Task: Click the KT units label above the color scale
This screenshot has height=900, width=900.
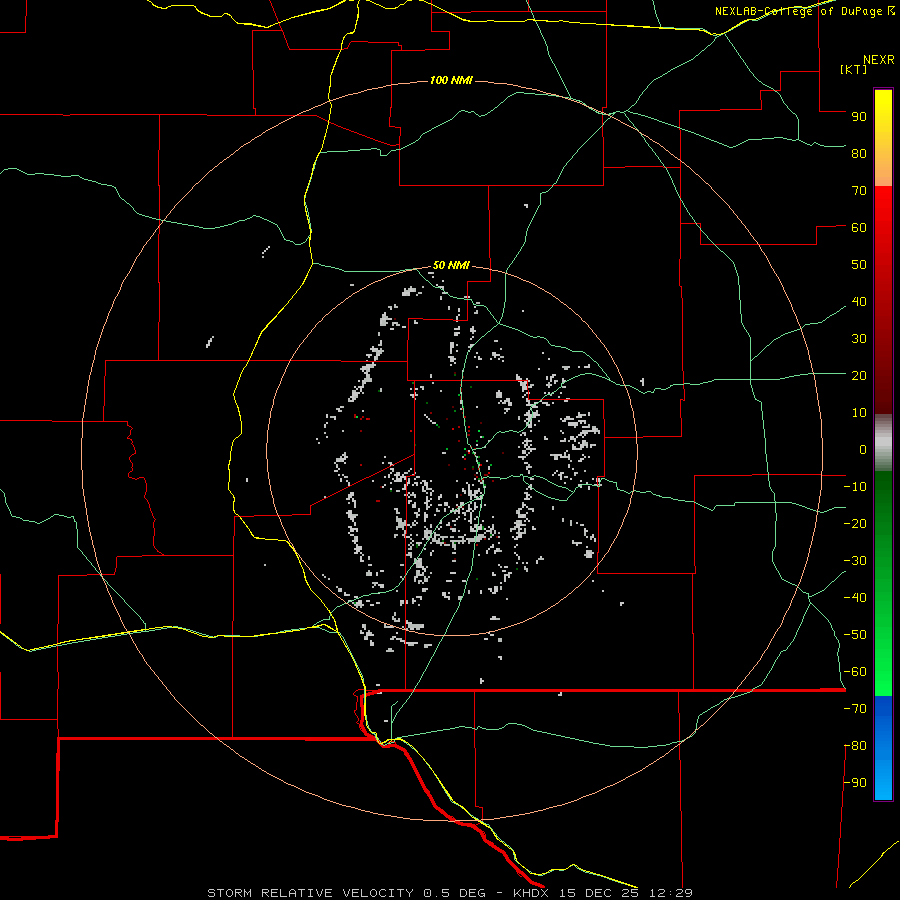Action: [854, 69]
